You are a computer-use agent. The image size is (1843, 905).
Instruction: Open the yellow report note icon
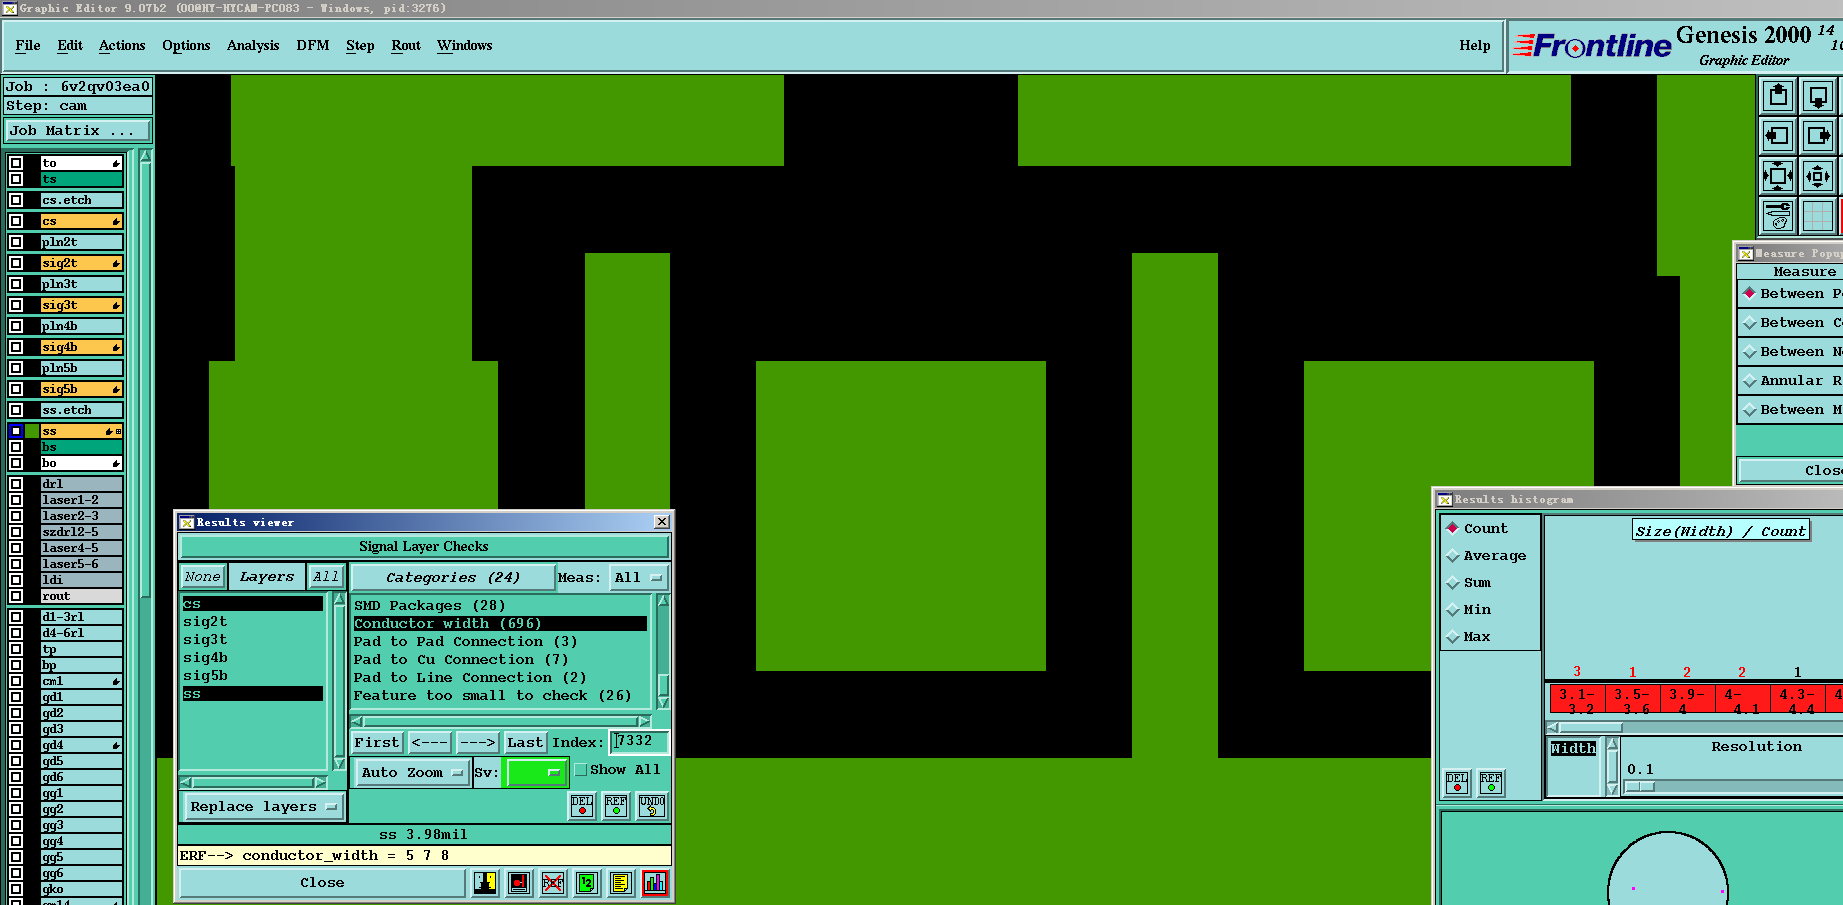tap(621, 883)
